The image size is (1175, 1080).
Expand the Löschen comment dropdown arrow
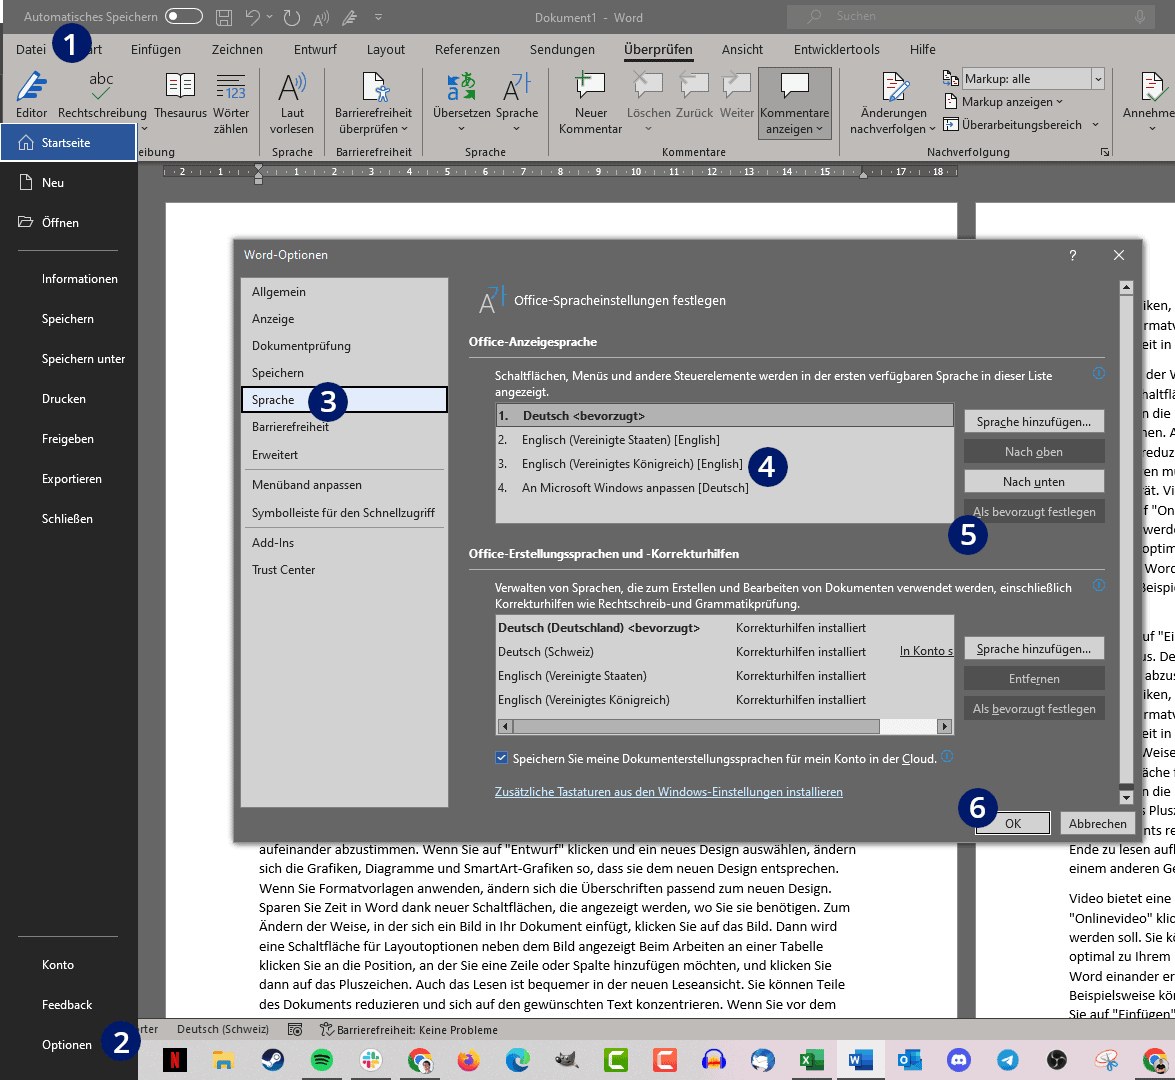click(x=648, y=129)
